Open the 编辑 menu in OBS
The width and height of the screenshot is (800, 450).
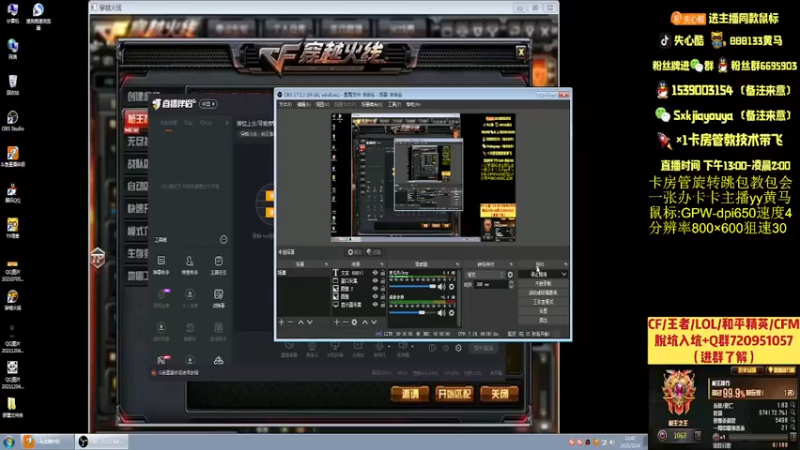pyautogui.click(x=303, y=105)
